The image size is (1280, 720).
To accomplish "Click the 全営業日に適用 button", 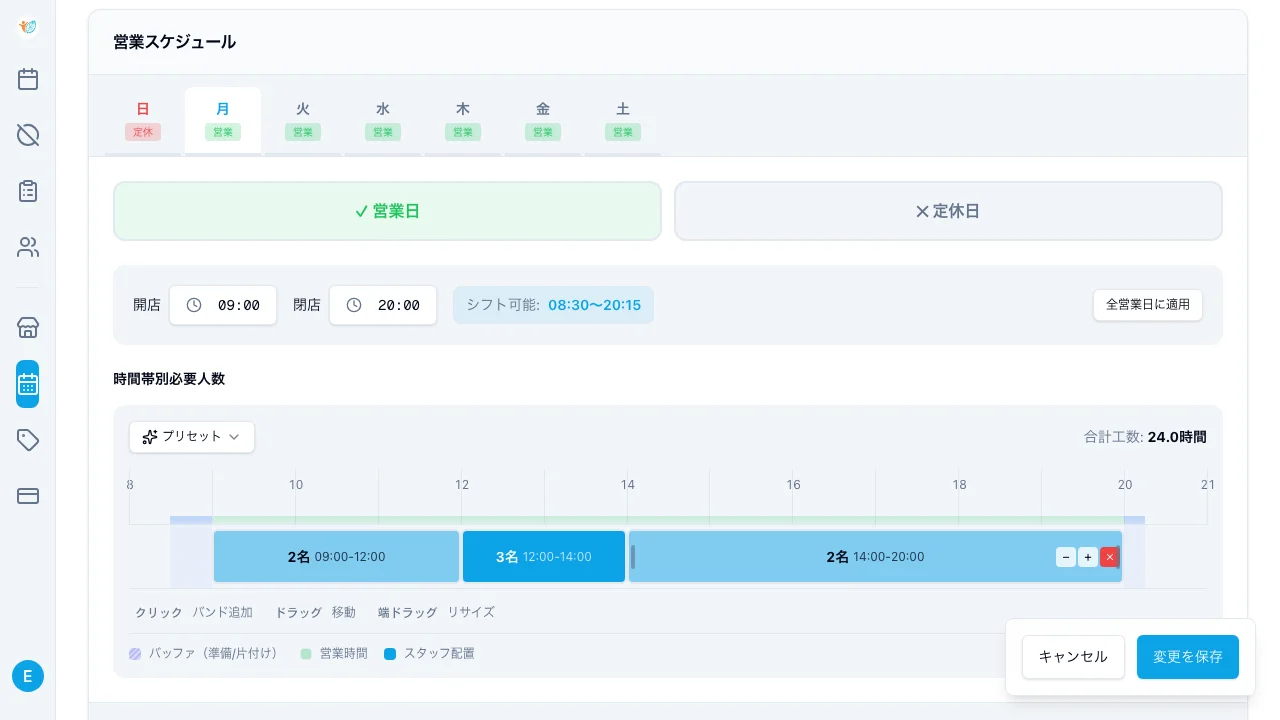I will (1147, 305).
